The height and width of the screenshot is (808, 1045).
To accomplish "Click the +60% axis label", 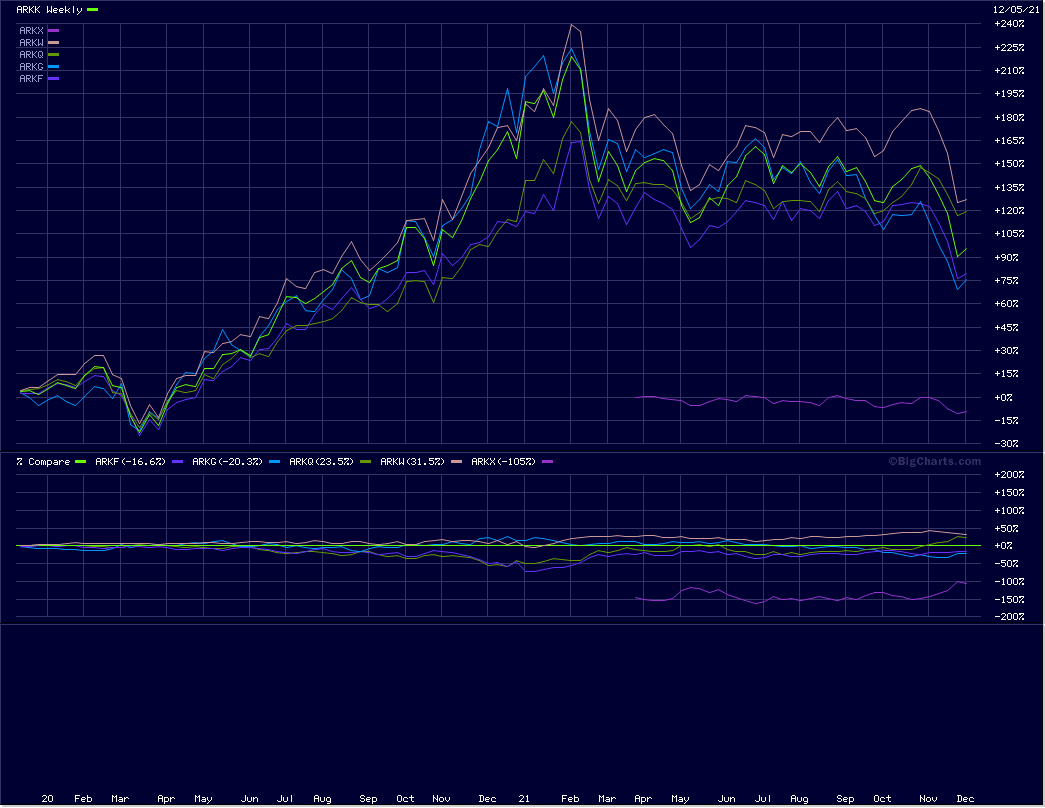I will 1006,304.
